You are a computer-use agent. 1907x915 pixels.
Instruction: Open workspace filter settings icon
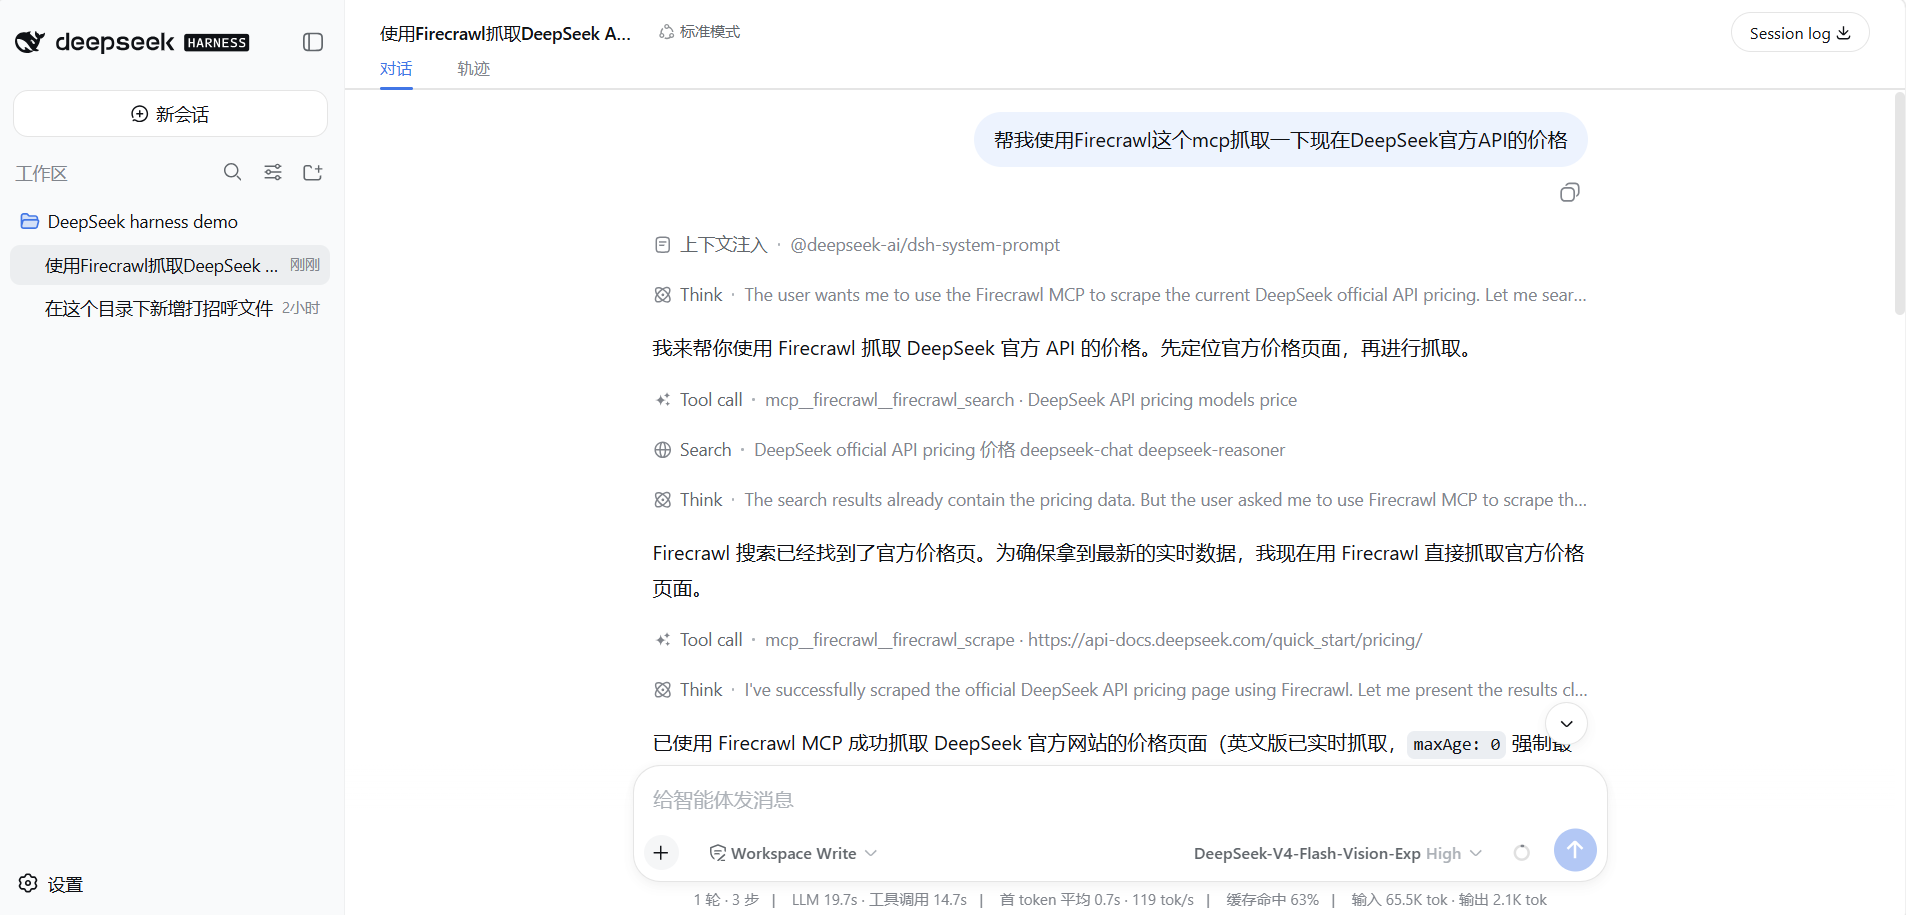[x=273, y=172]
